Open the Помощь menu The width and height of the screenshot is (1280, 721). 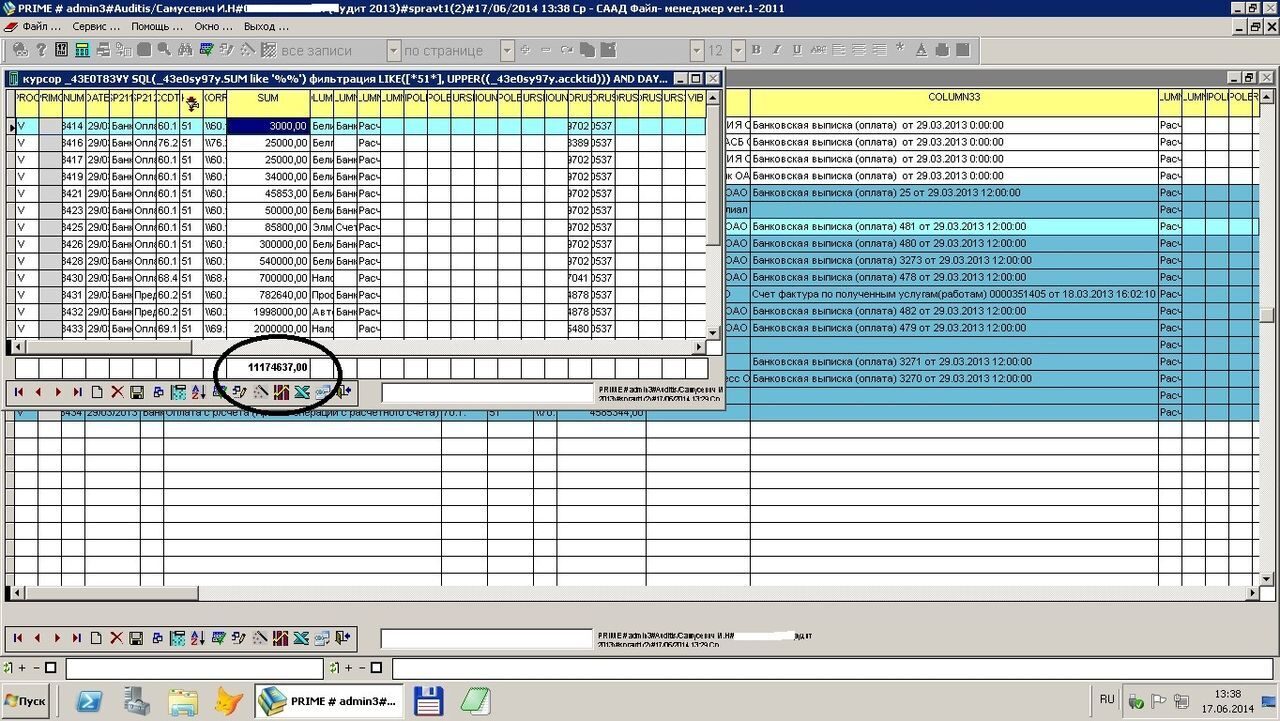coord(155,27)
